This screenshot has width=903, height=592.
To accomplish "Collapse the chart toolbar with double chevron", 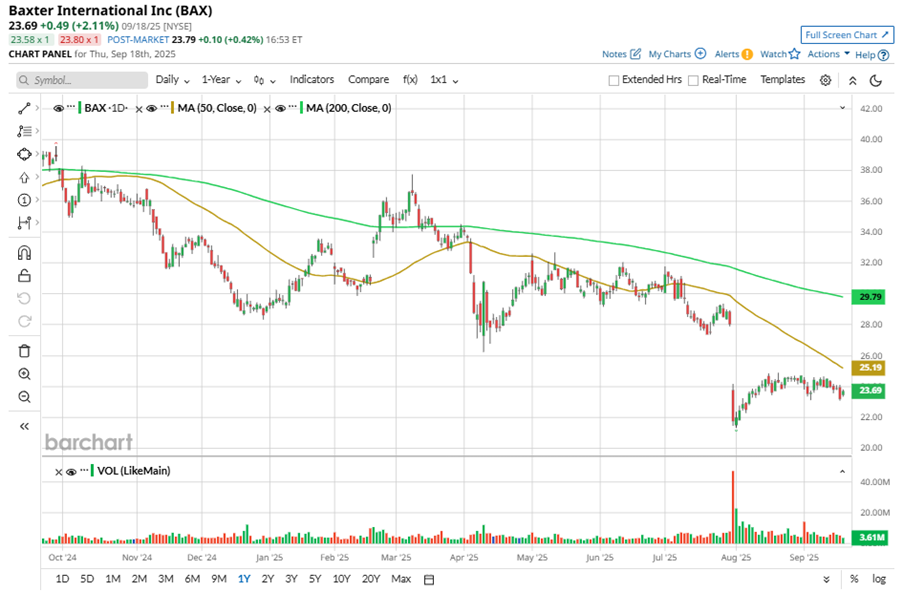I will [x=853, y=81].
